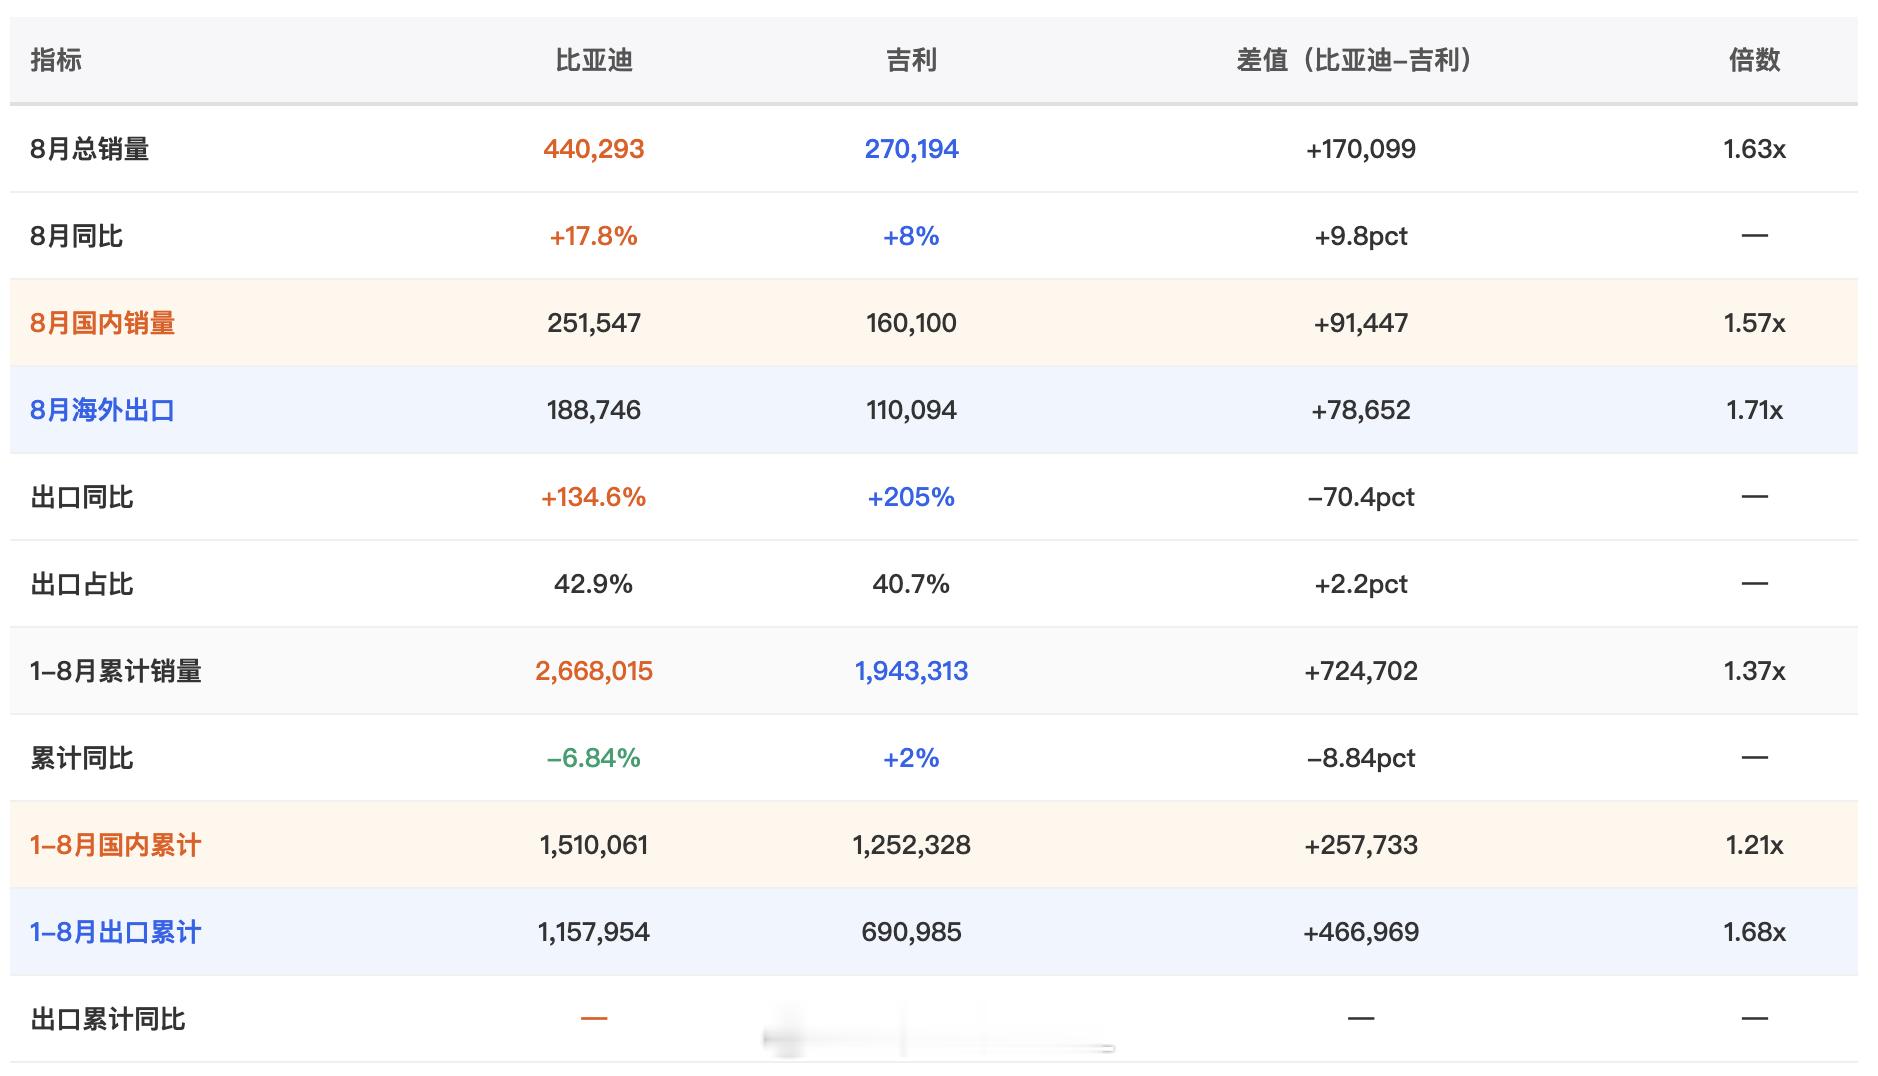Click the 1.68x multiple cell
The height and width of the screenshot is (1076, 1878).
[x=1754, y=932]
